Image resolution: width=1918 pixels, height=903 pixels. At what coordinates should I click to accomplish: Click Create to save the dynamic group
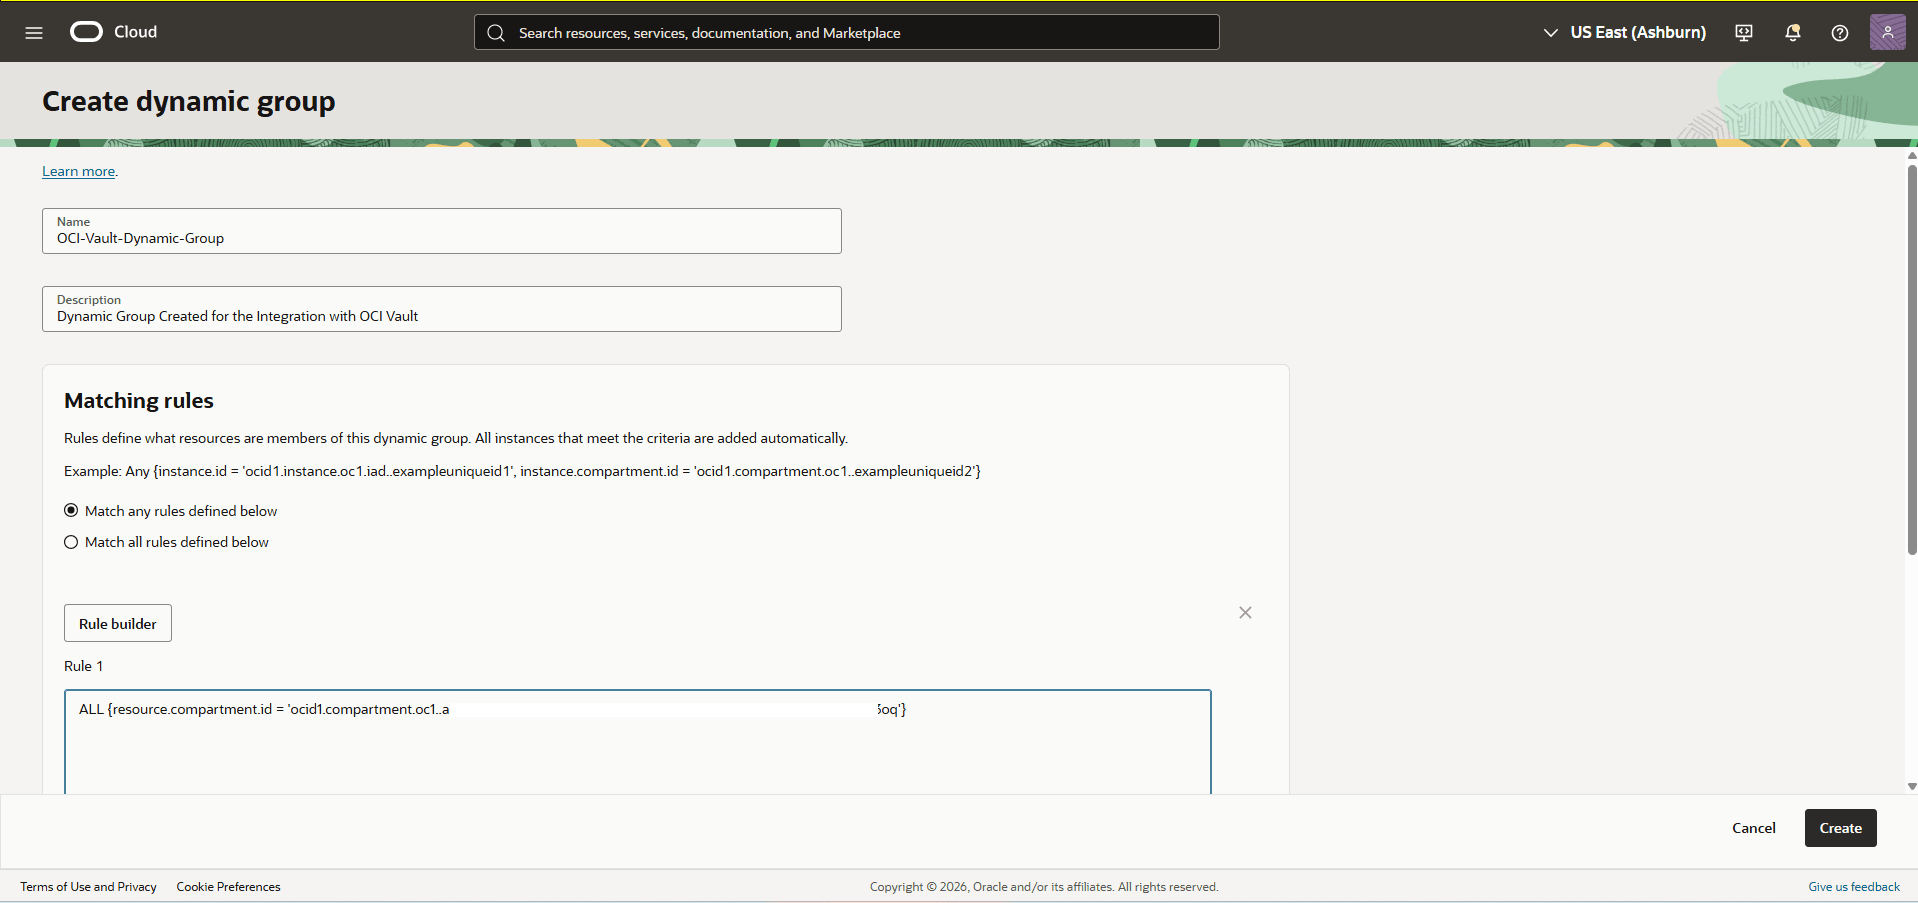pos(1840,828)
